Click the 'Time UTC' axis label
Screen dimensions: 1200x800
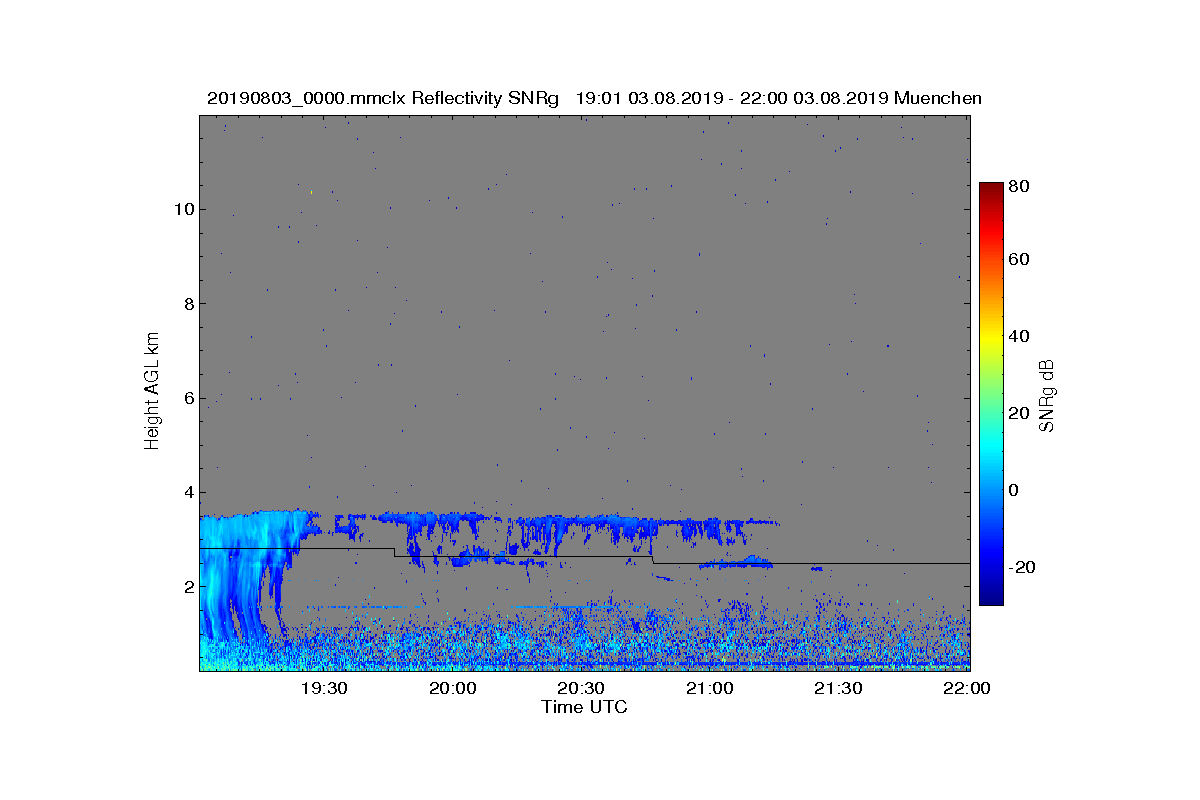tap(584, 707)
